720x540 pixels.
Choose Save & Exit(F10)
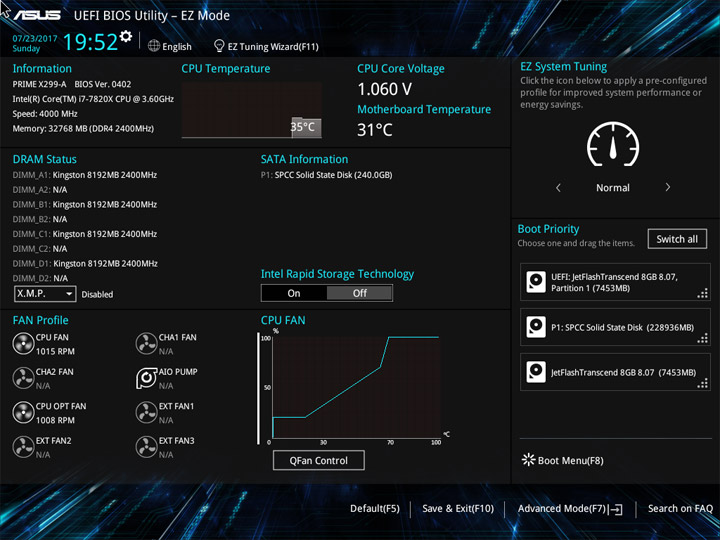click(458, 509)
